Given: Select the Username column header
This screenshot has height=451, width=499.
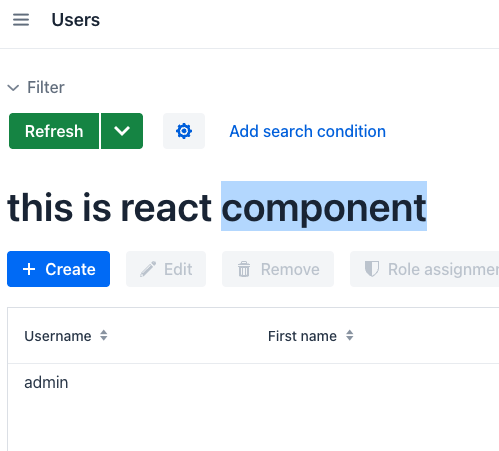Looking at the screenshot, I should (x=58, y=336).
